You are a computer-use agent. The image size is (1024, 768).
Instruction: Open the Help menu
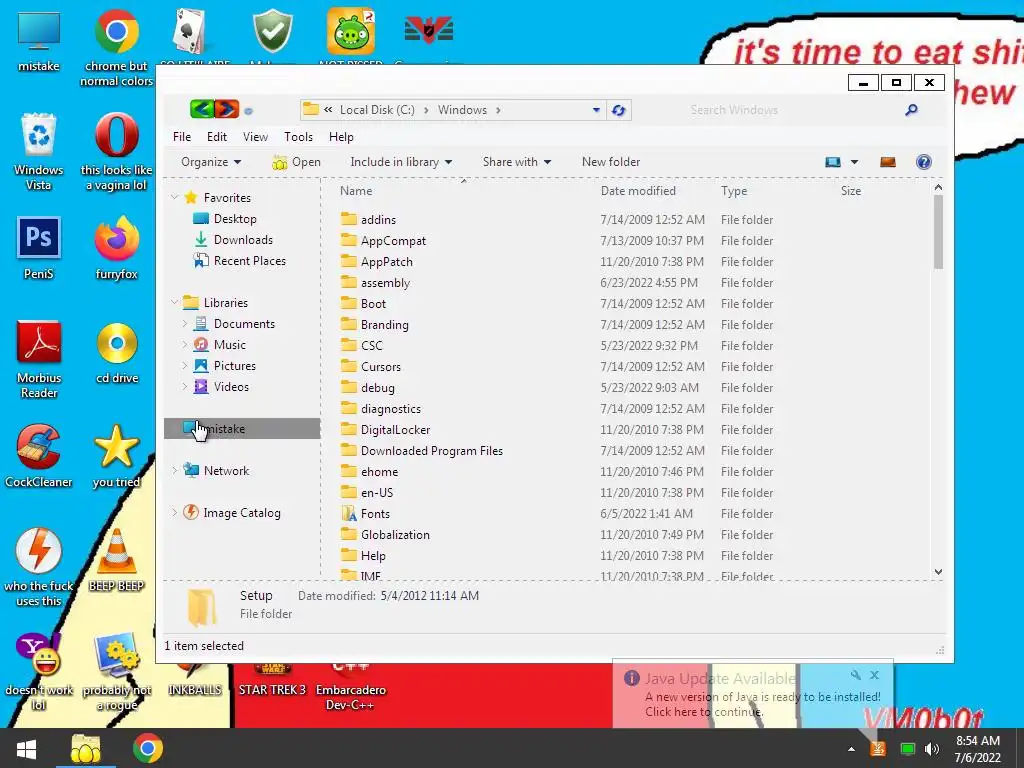[341, 136]
